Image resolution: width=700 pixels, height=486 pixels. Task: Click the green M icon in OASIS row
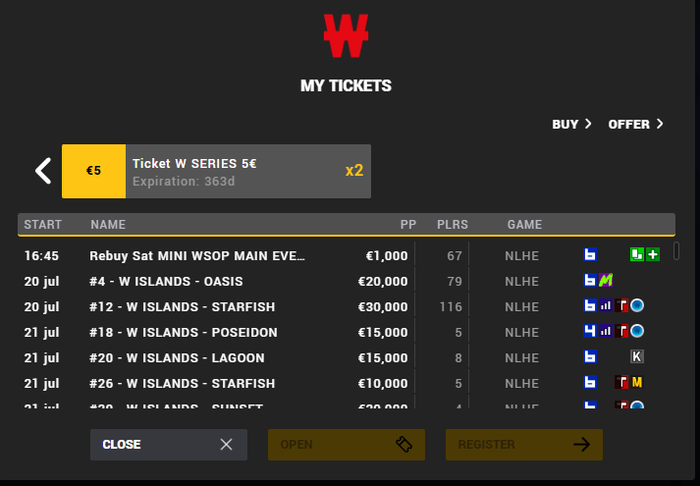605,281
